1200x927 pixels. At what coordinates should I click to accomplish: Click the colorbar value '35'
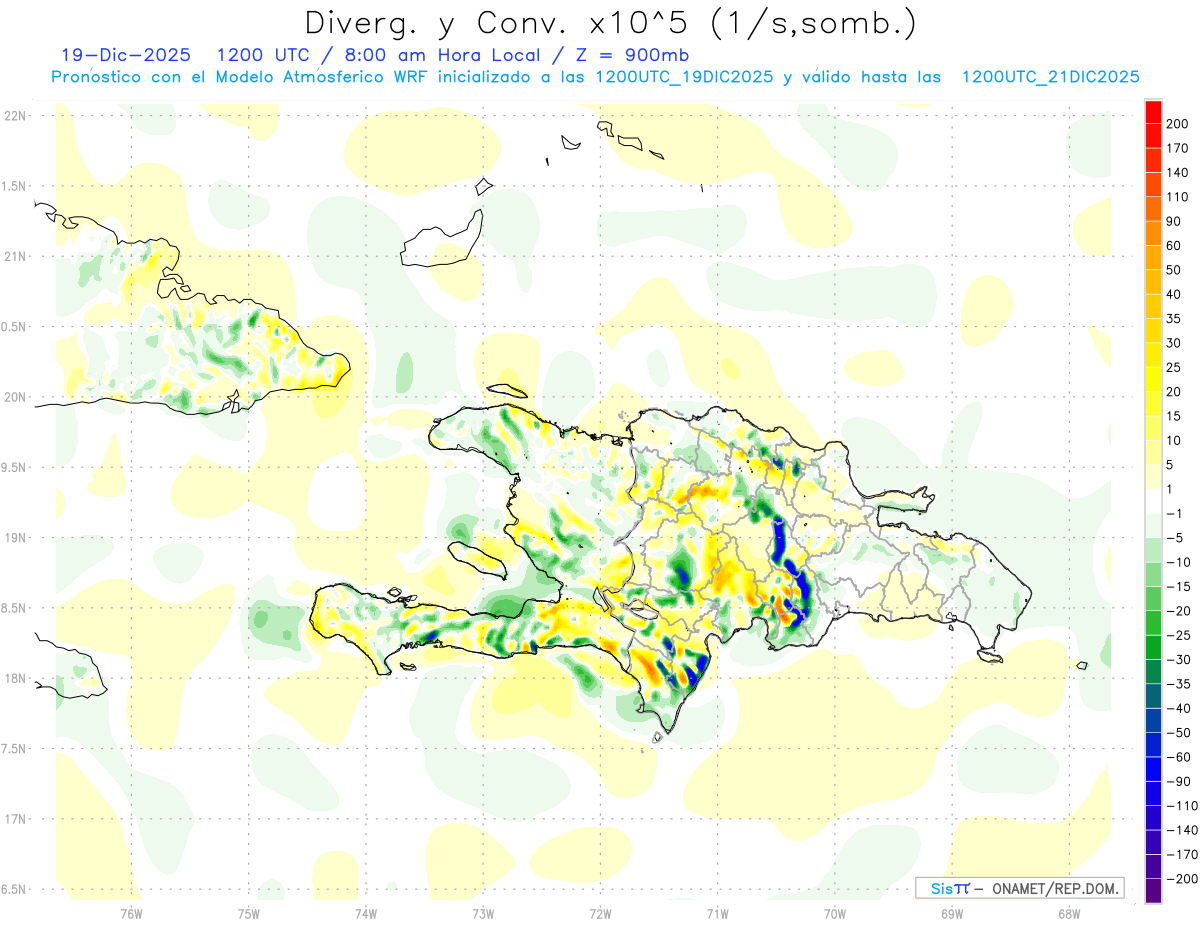pos(1173,318)
